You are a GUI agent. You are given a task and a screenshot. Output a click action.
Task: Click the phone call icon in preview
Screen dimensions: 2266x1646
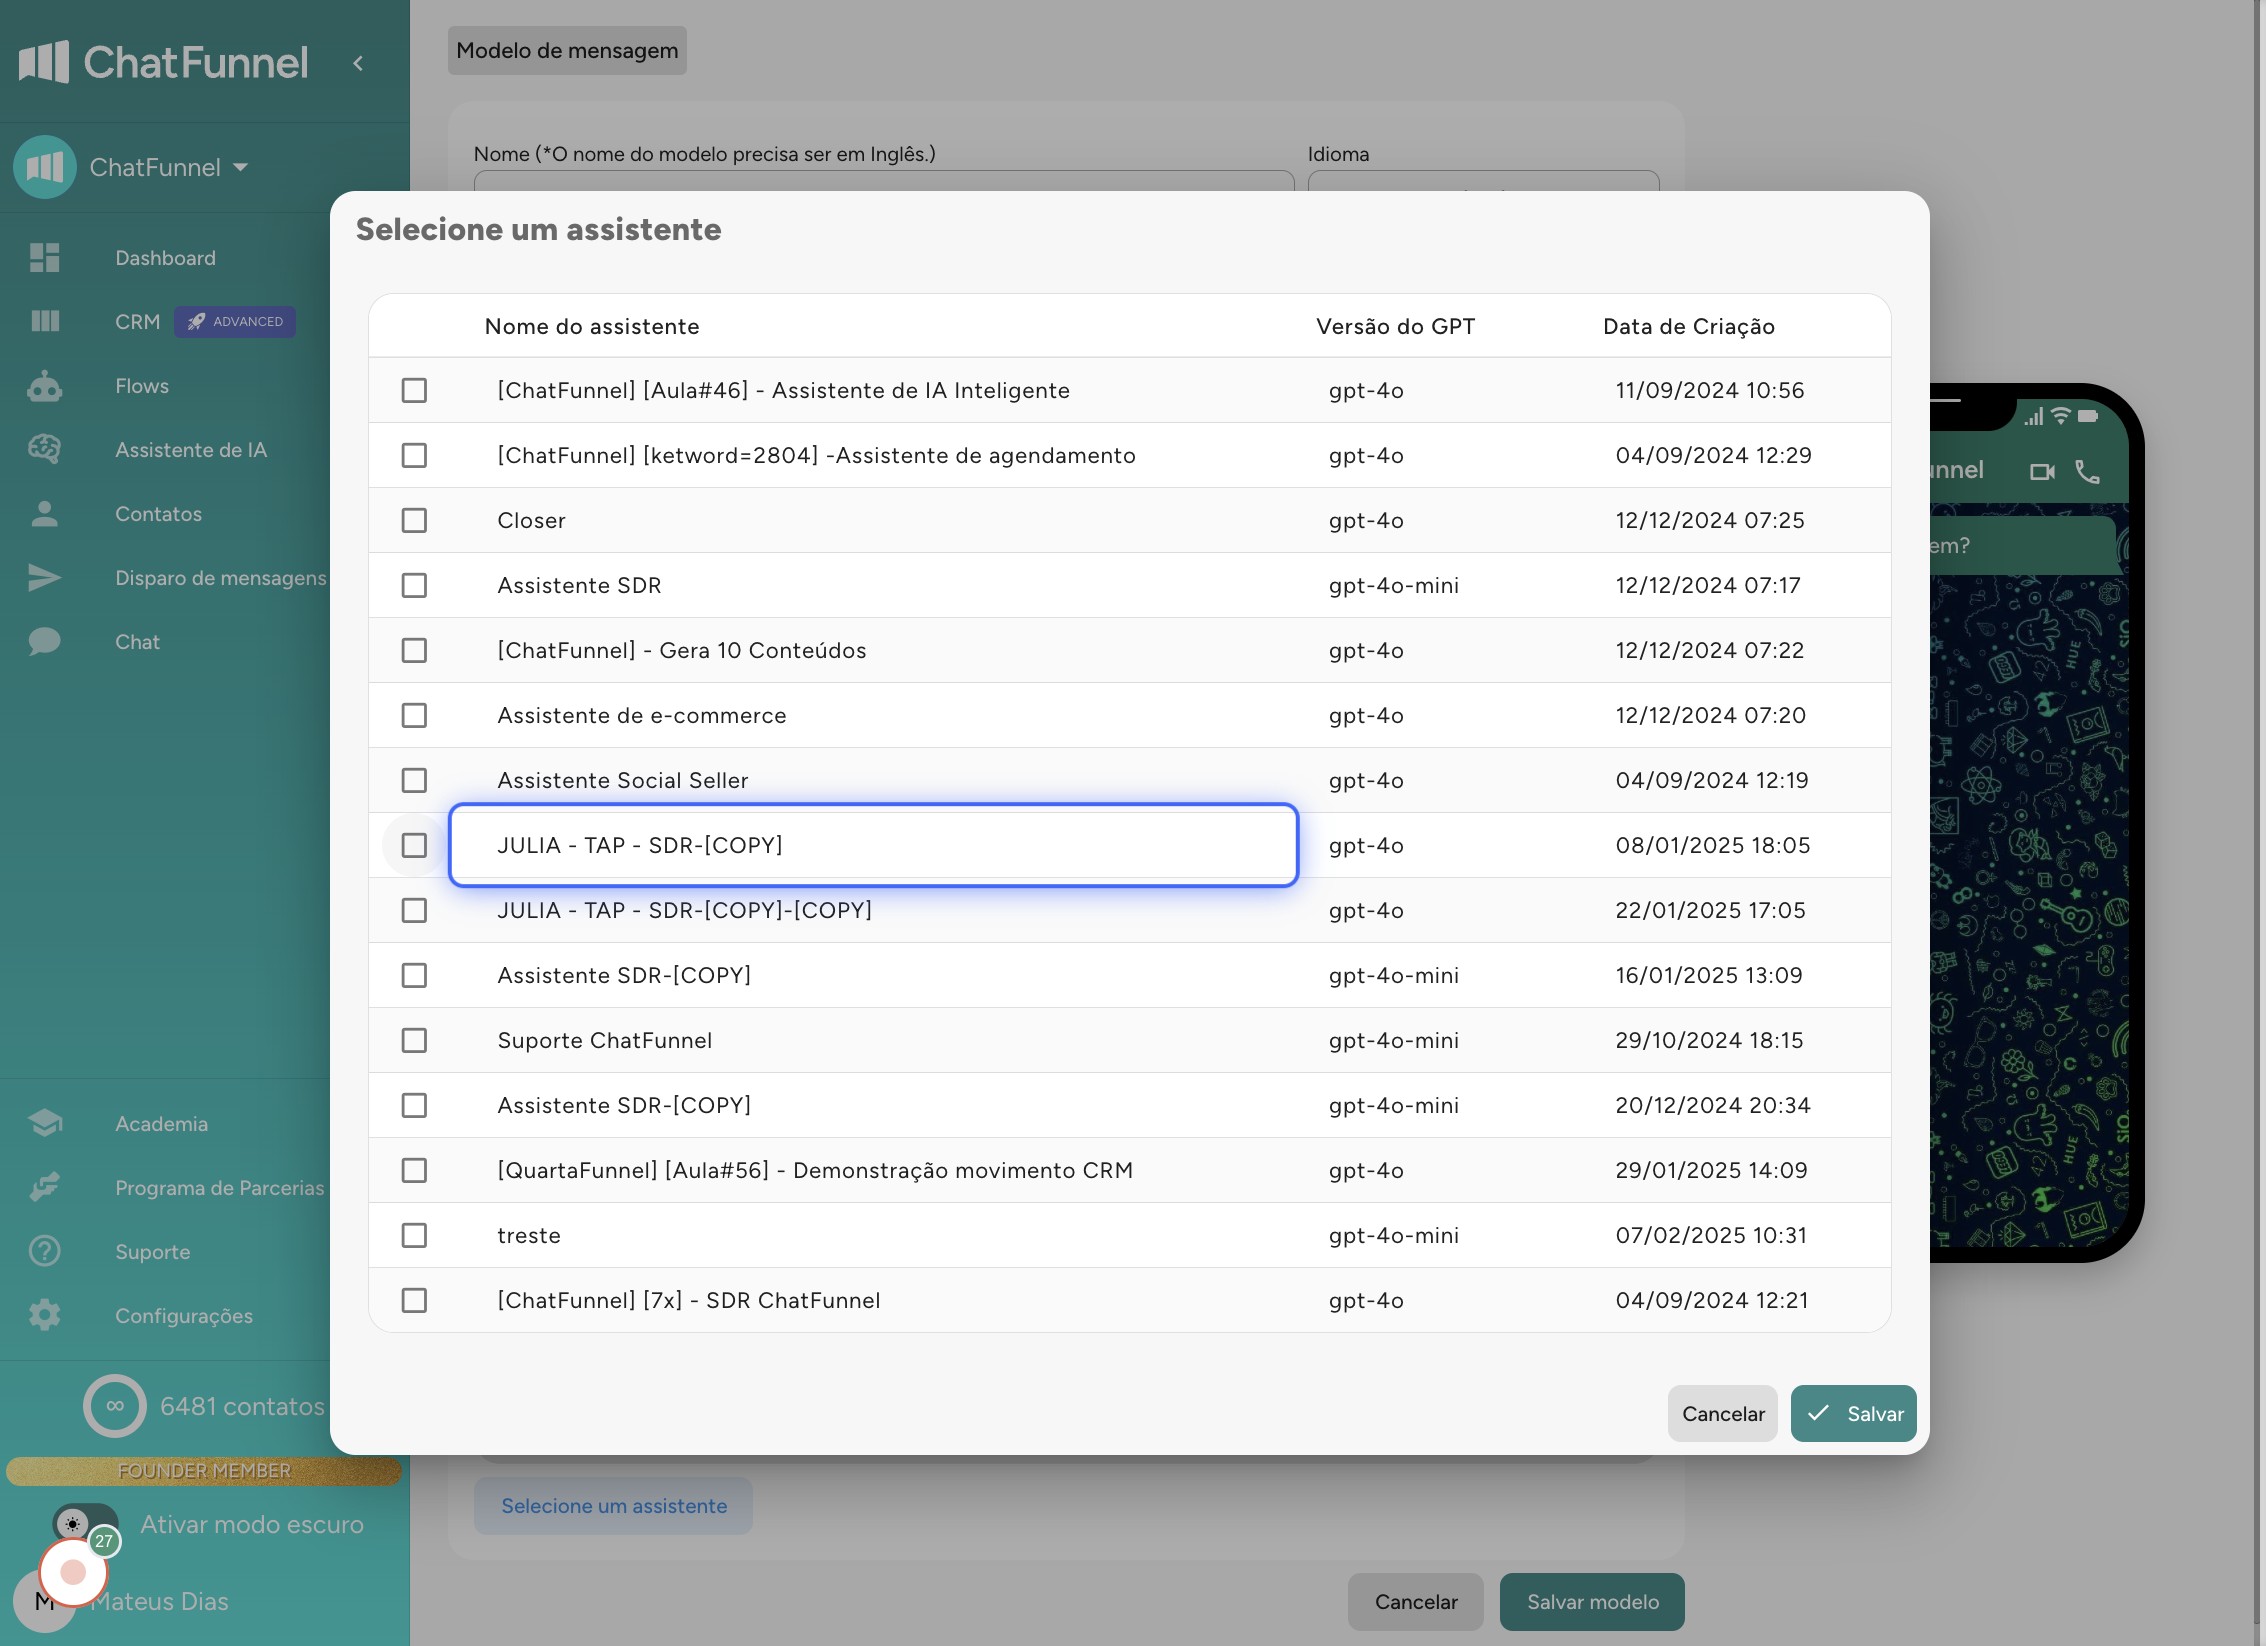pyautogui.click(x=2087, y=471)
